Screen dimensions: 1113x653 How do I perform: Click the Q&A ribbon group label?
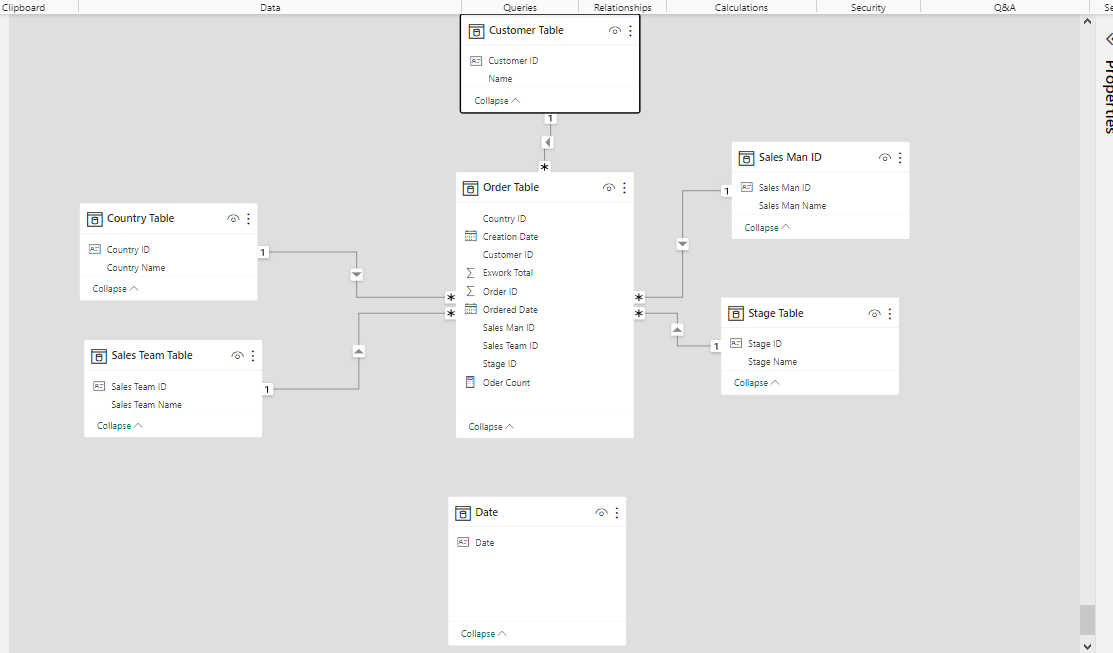tap(1004, 7)
